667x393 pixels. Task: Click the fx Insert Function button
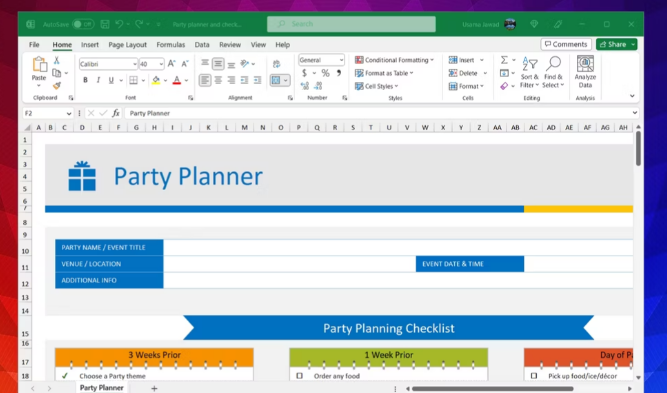pos(116,113)
